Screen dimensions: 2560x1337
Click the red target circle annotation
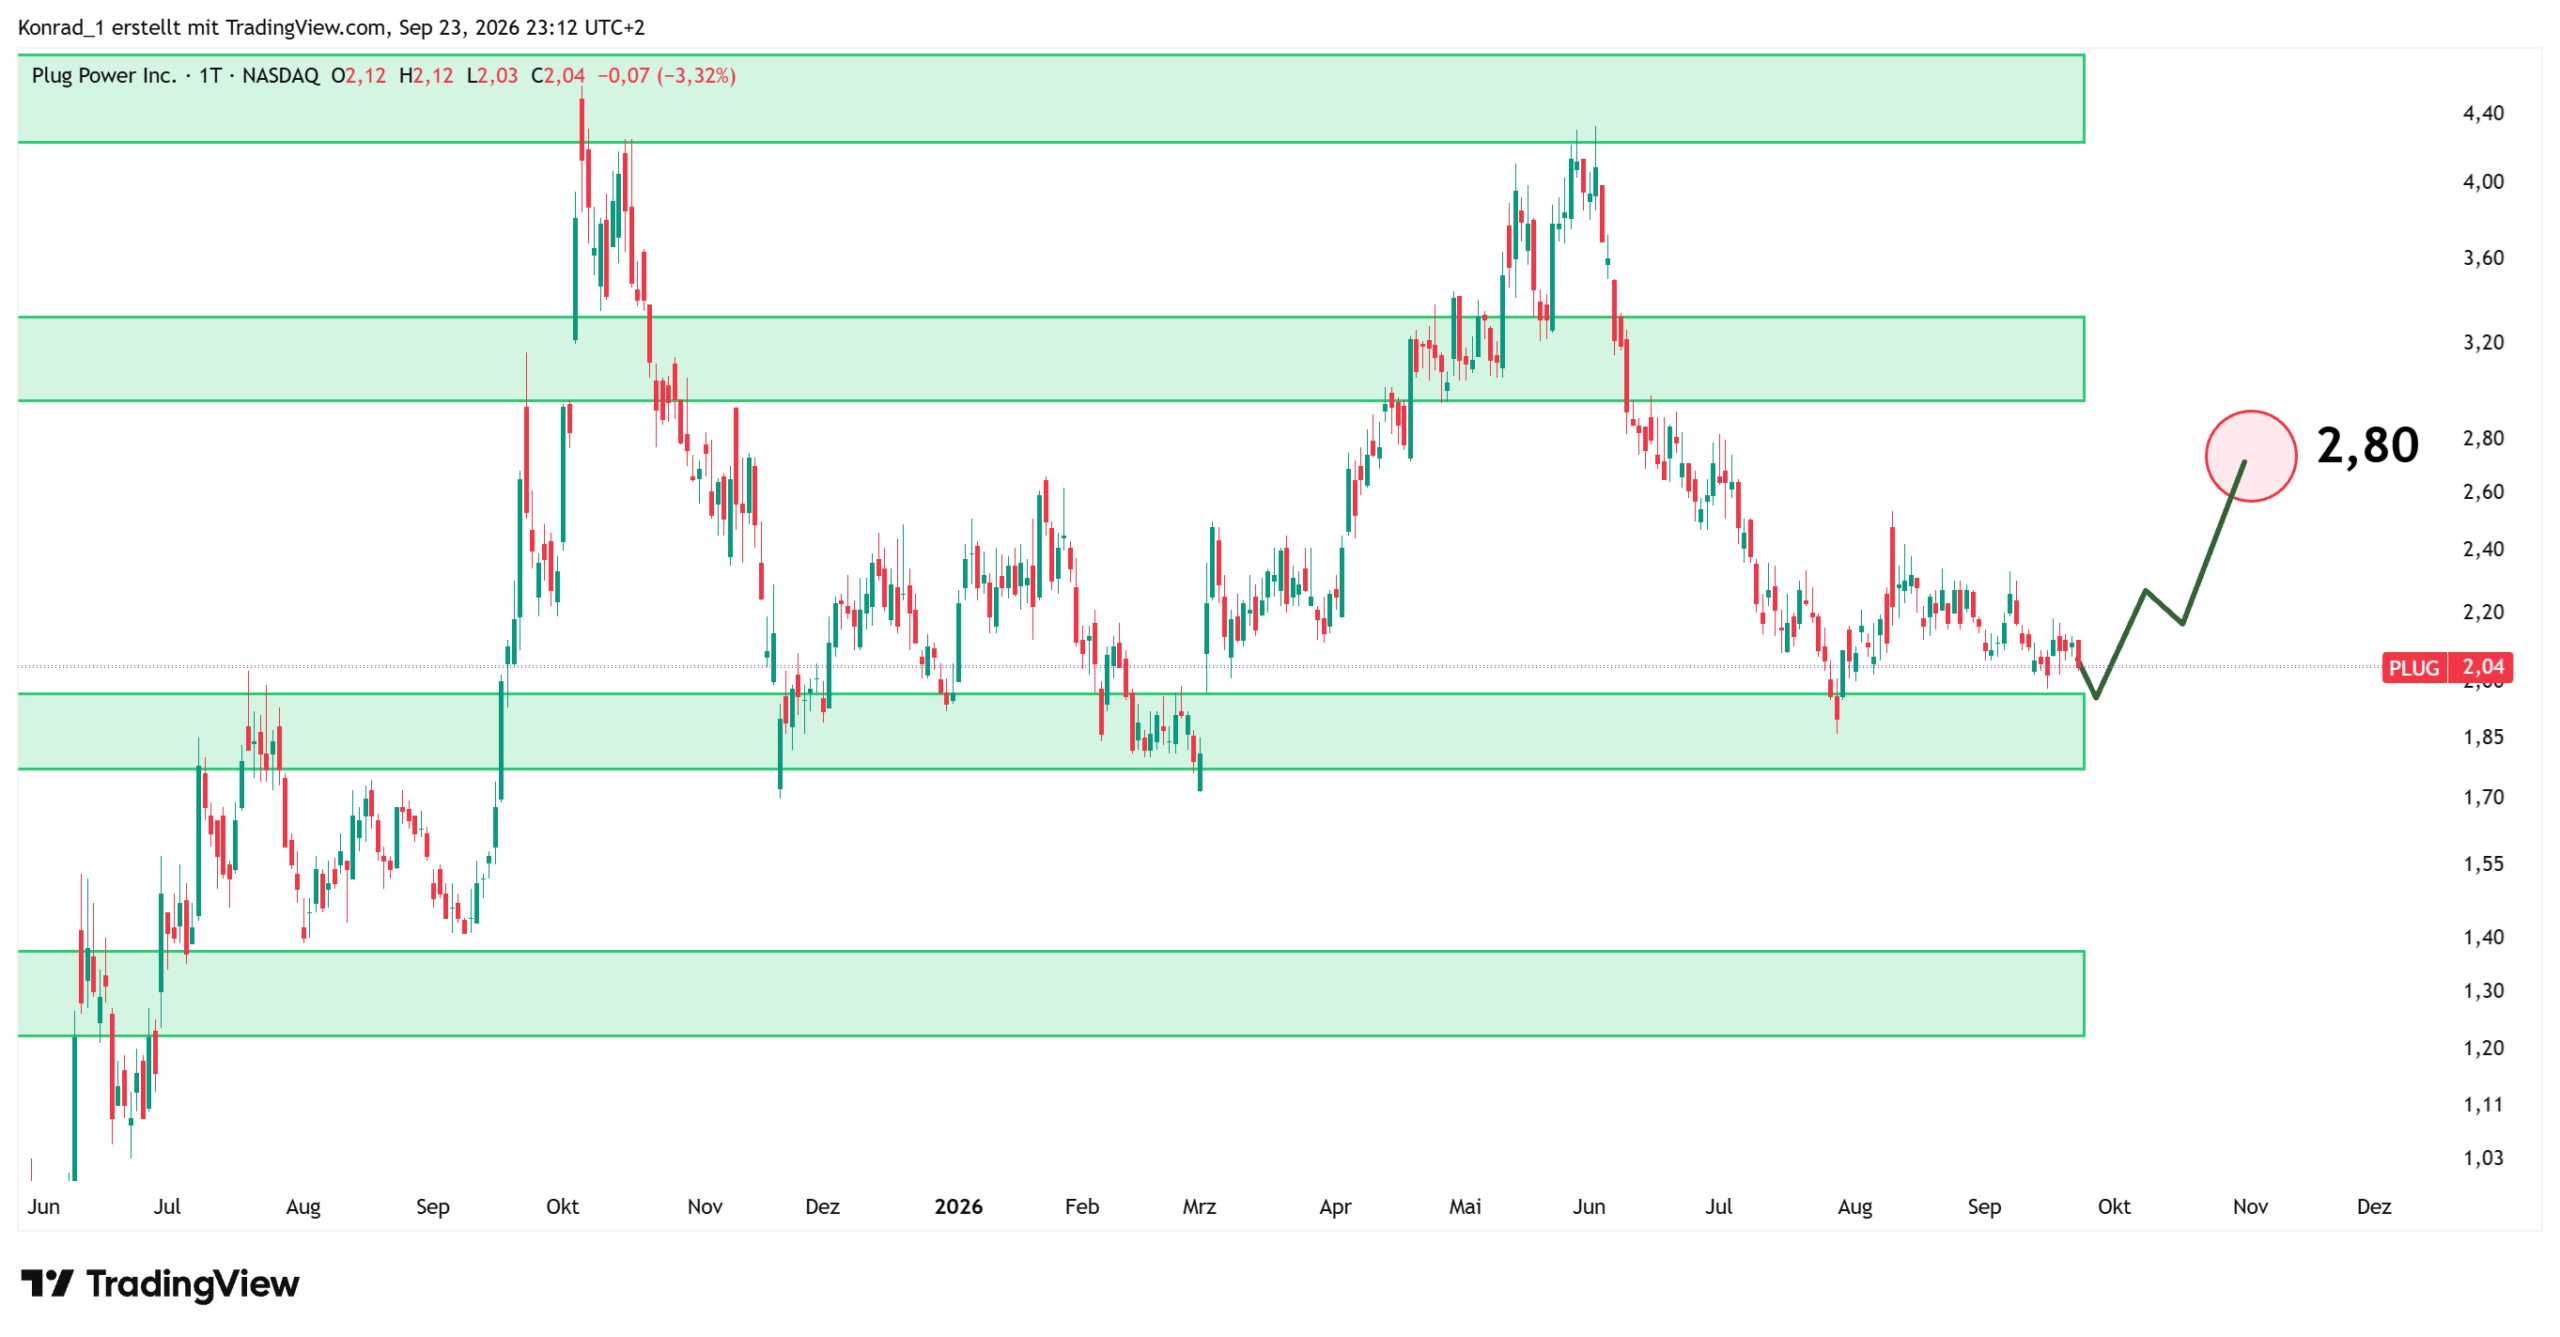coord(2250,456)
